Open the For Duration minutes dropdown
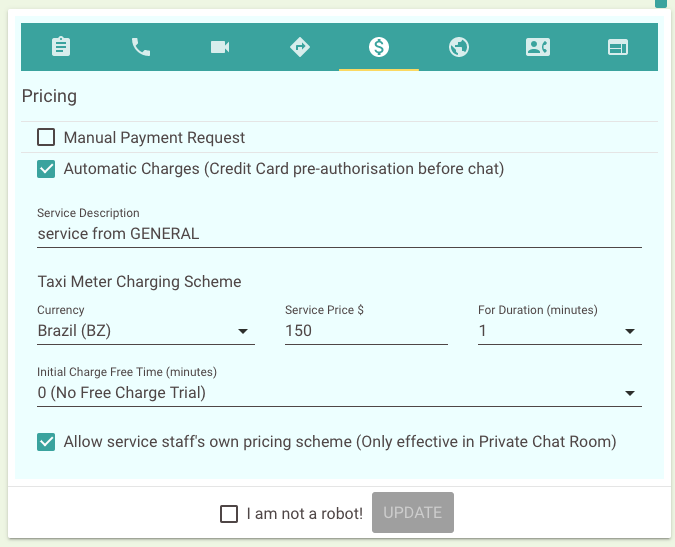Viewport: 675px width, 547px height. [560, 331]
